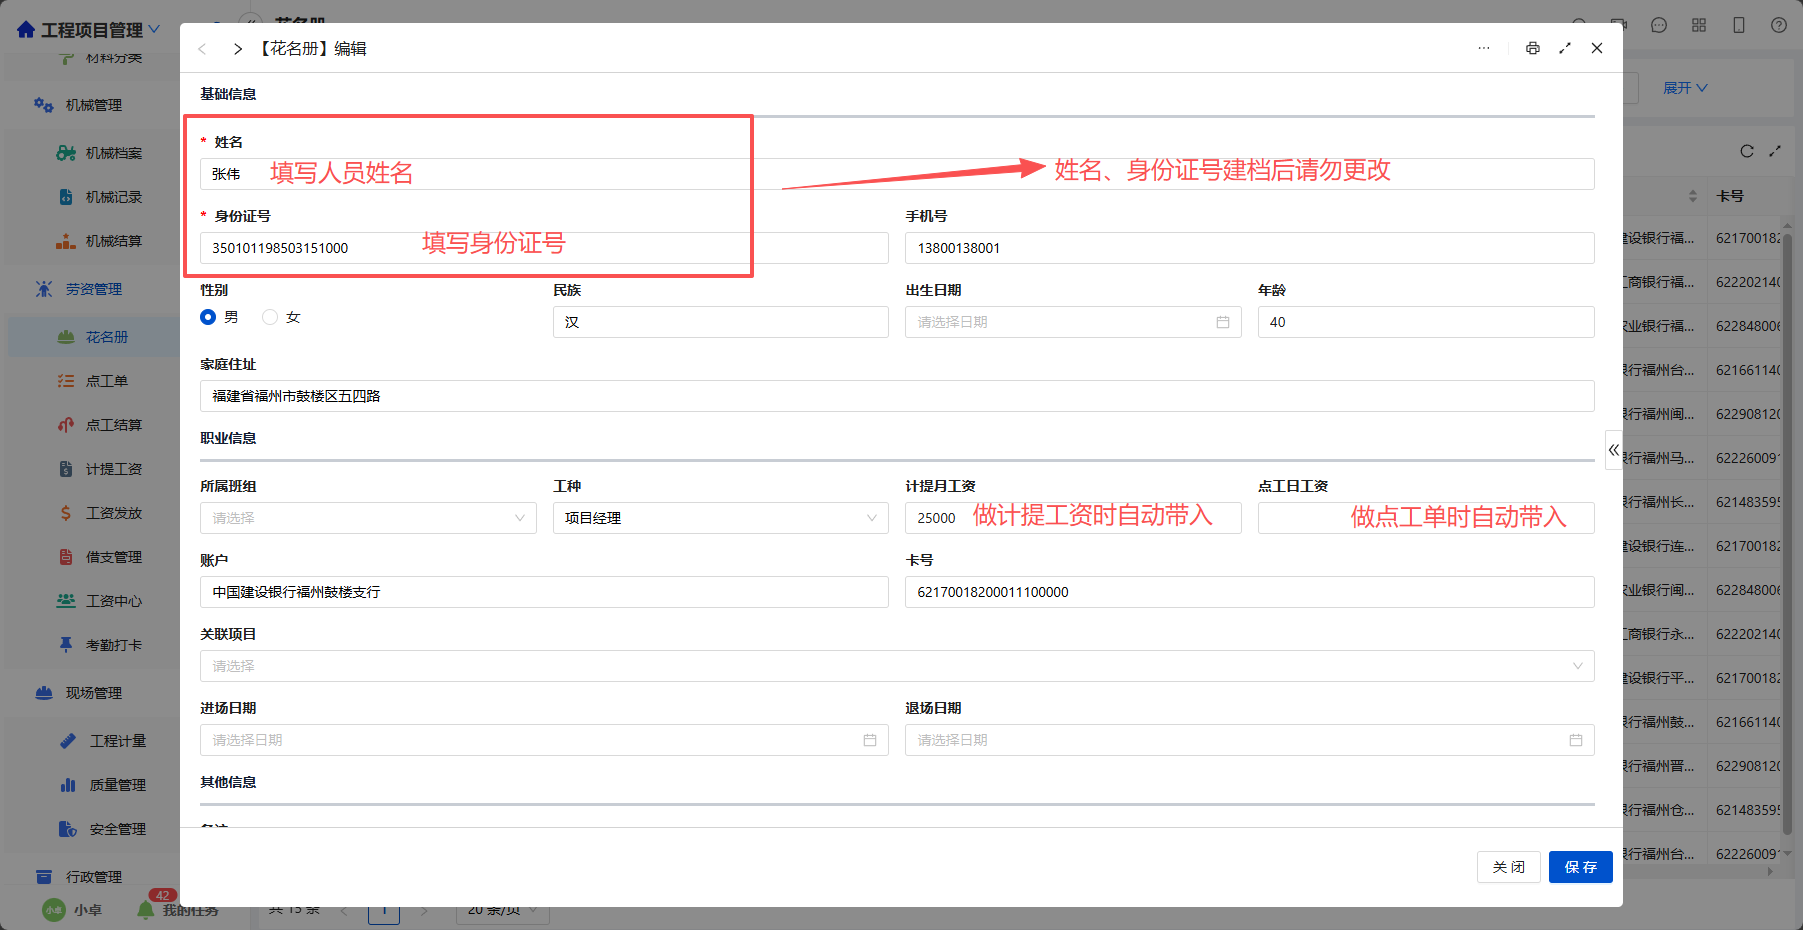Open the 工种 dropdown showing 项目经理

coord(720,518)
